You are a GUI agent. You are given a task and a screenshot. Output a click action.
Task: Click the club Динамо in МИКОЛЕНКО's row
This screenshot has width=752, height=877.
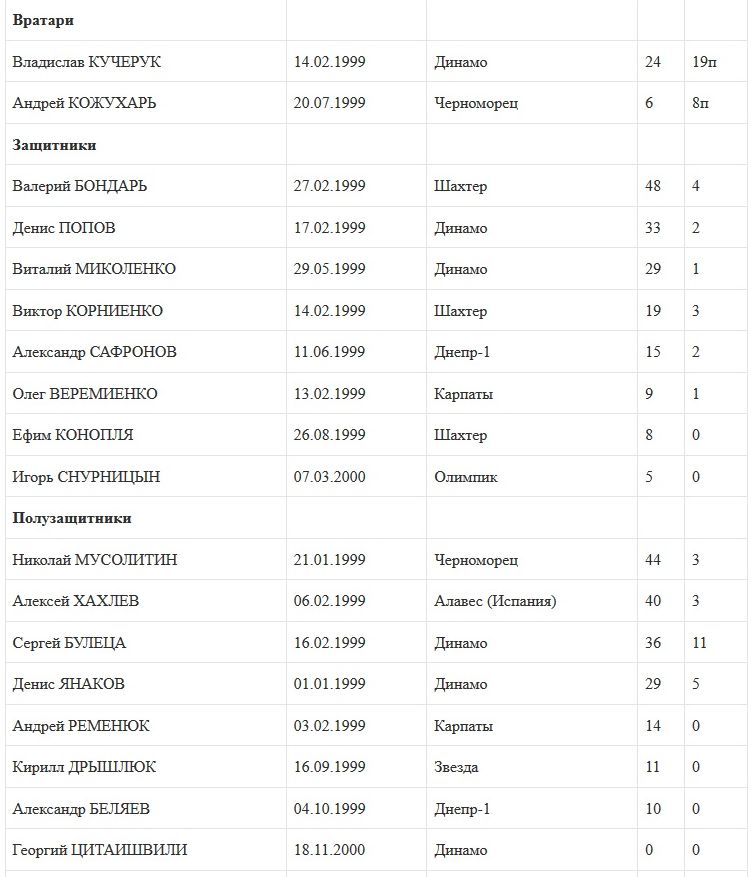(x=461, y=269)
